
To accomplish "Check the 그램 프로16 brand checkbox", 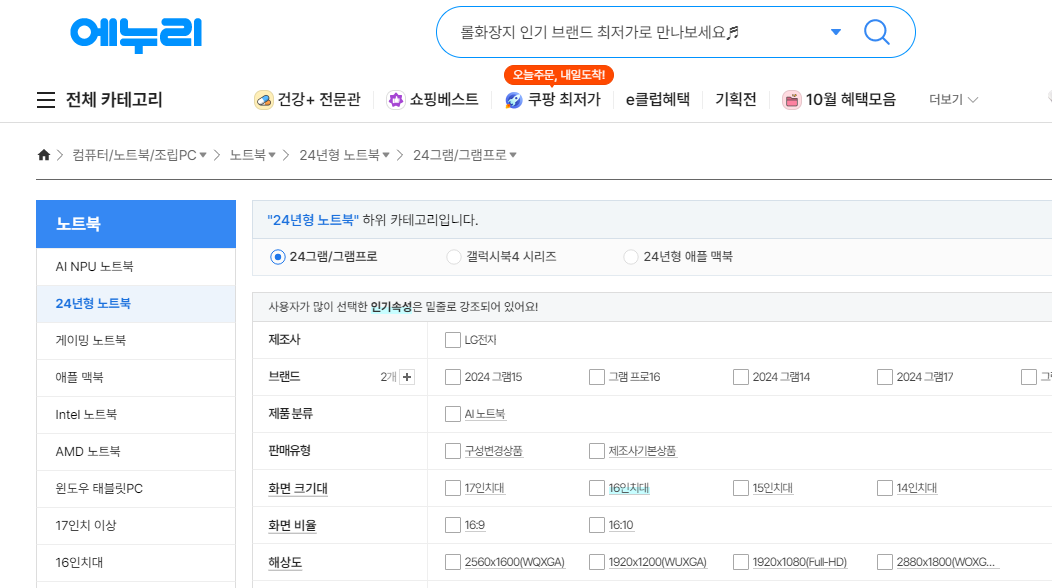I will pyautogui.click(x=596, y=377).
